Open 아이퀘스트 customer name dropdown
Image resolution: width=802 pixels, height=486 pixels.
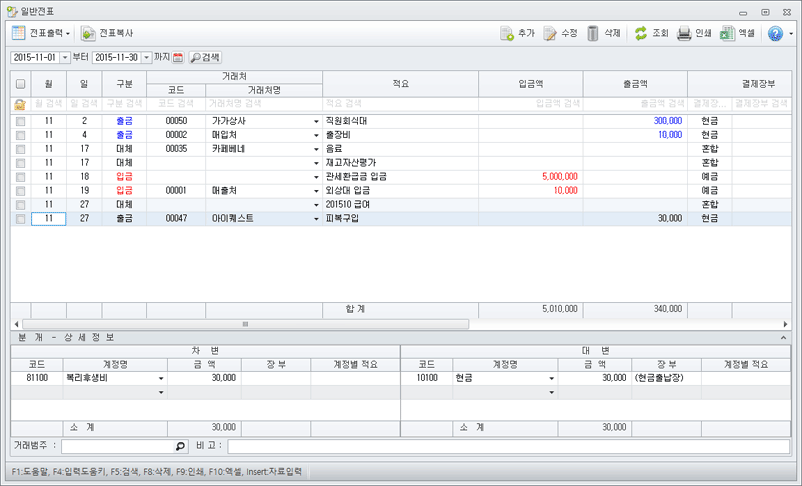point(316,218)
